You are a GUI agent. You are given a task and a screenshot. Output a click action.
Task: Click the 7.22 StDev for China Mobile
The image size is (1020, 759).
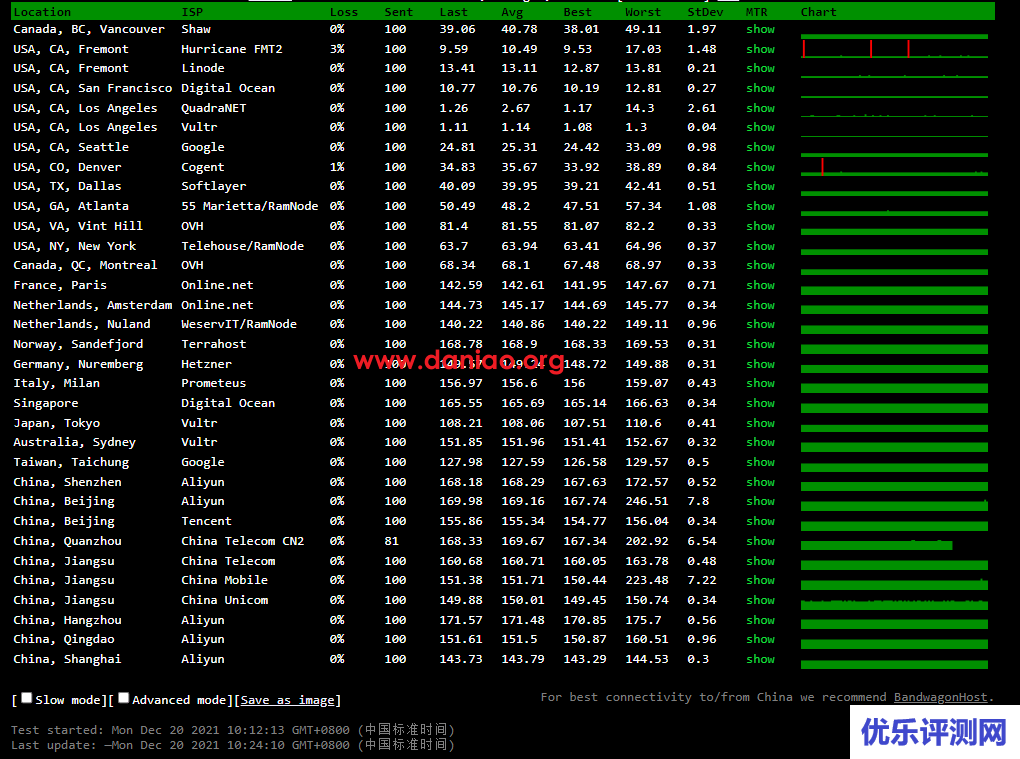pyautogui.click(x=702, y=580)
